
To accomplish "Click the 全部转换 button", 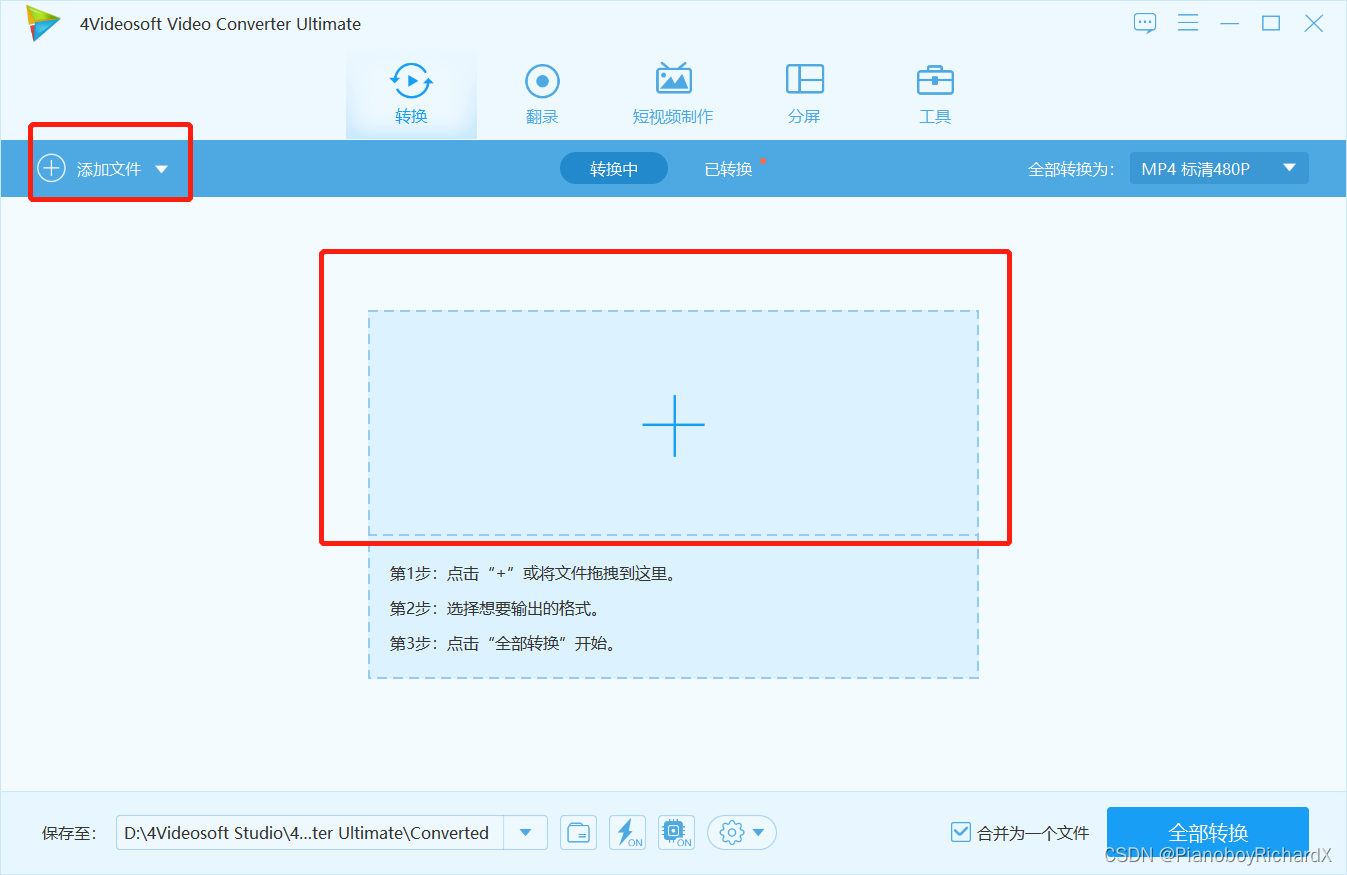I will 1208,832.
